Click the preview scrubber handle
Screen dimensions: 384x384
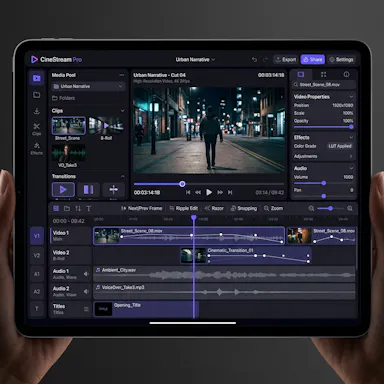[x=182, y=184]
